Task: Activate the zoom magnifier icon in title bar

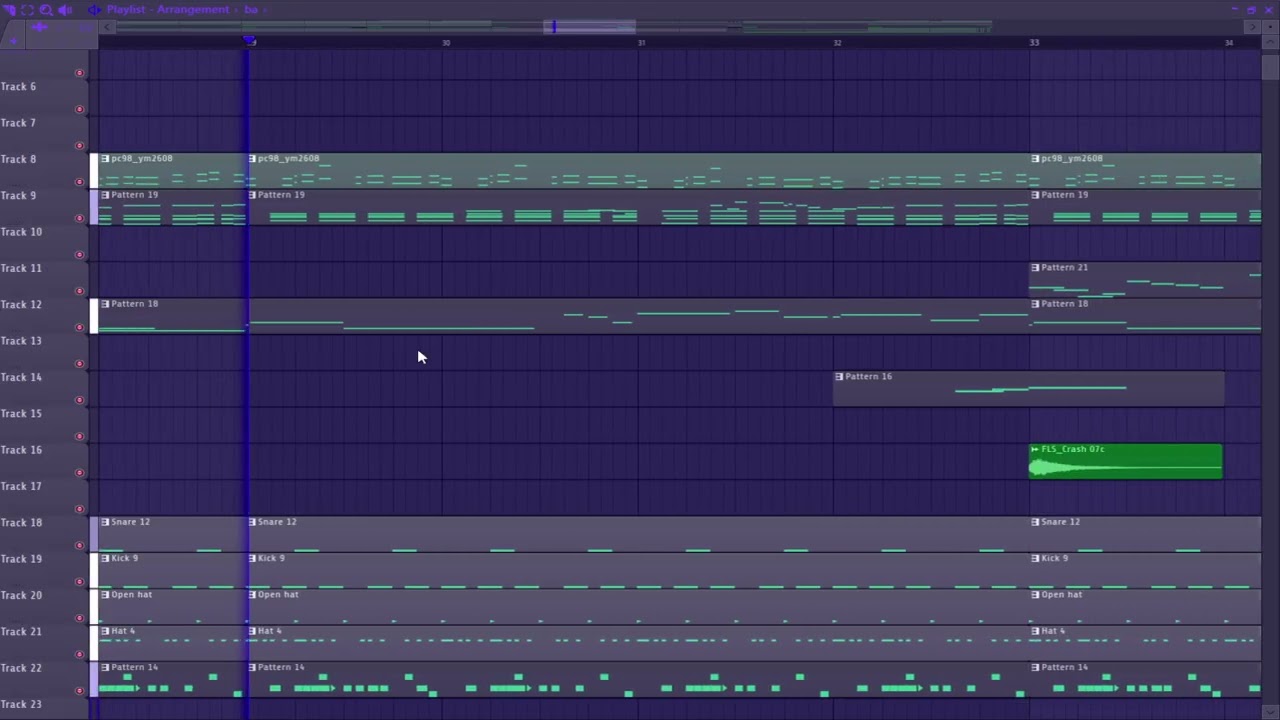Action: [45, 9]
